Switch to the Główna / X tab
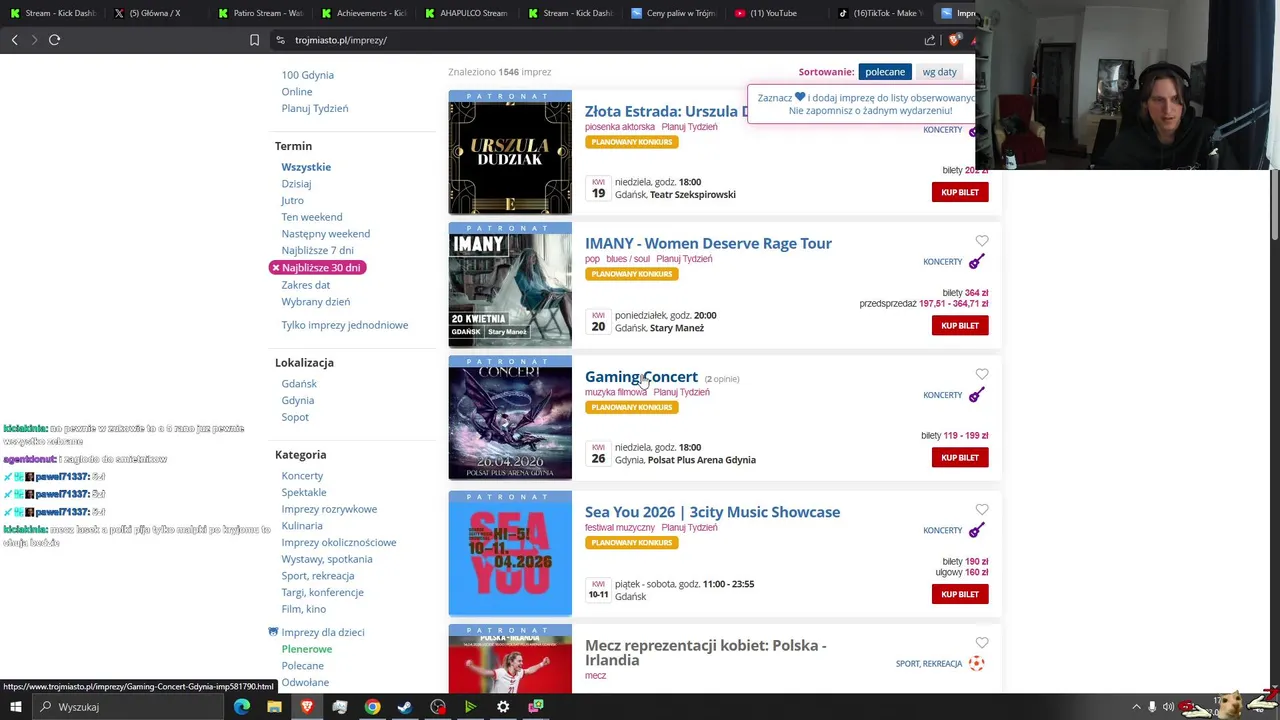Image resolution: width=1280 pixels, height=720 pixels. coord(155,13)
